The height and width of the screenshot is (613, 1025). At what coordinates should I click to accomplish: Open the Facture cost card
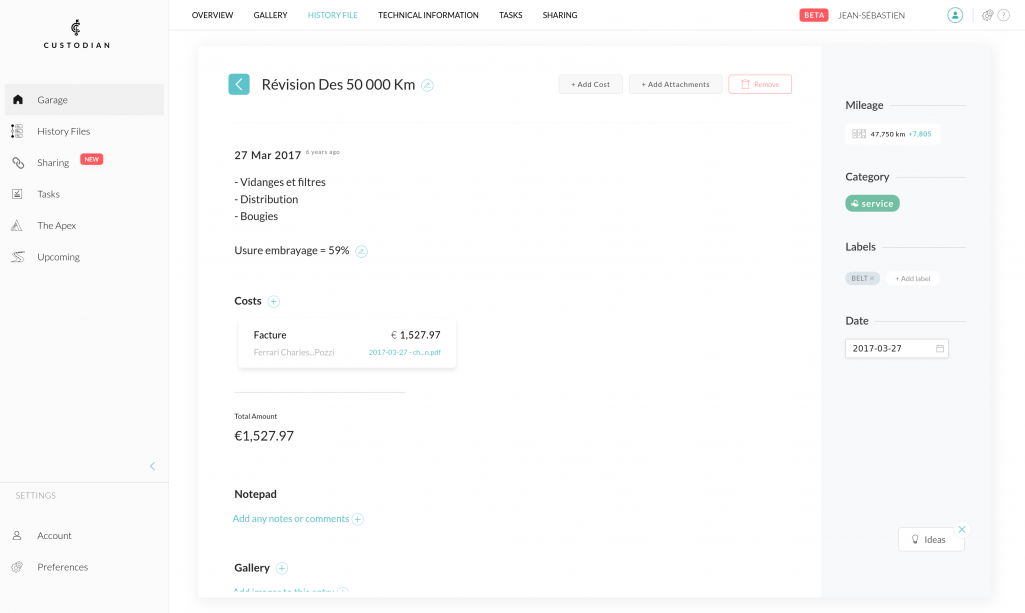click(347, 343)
